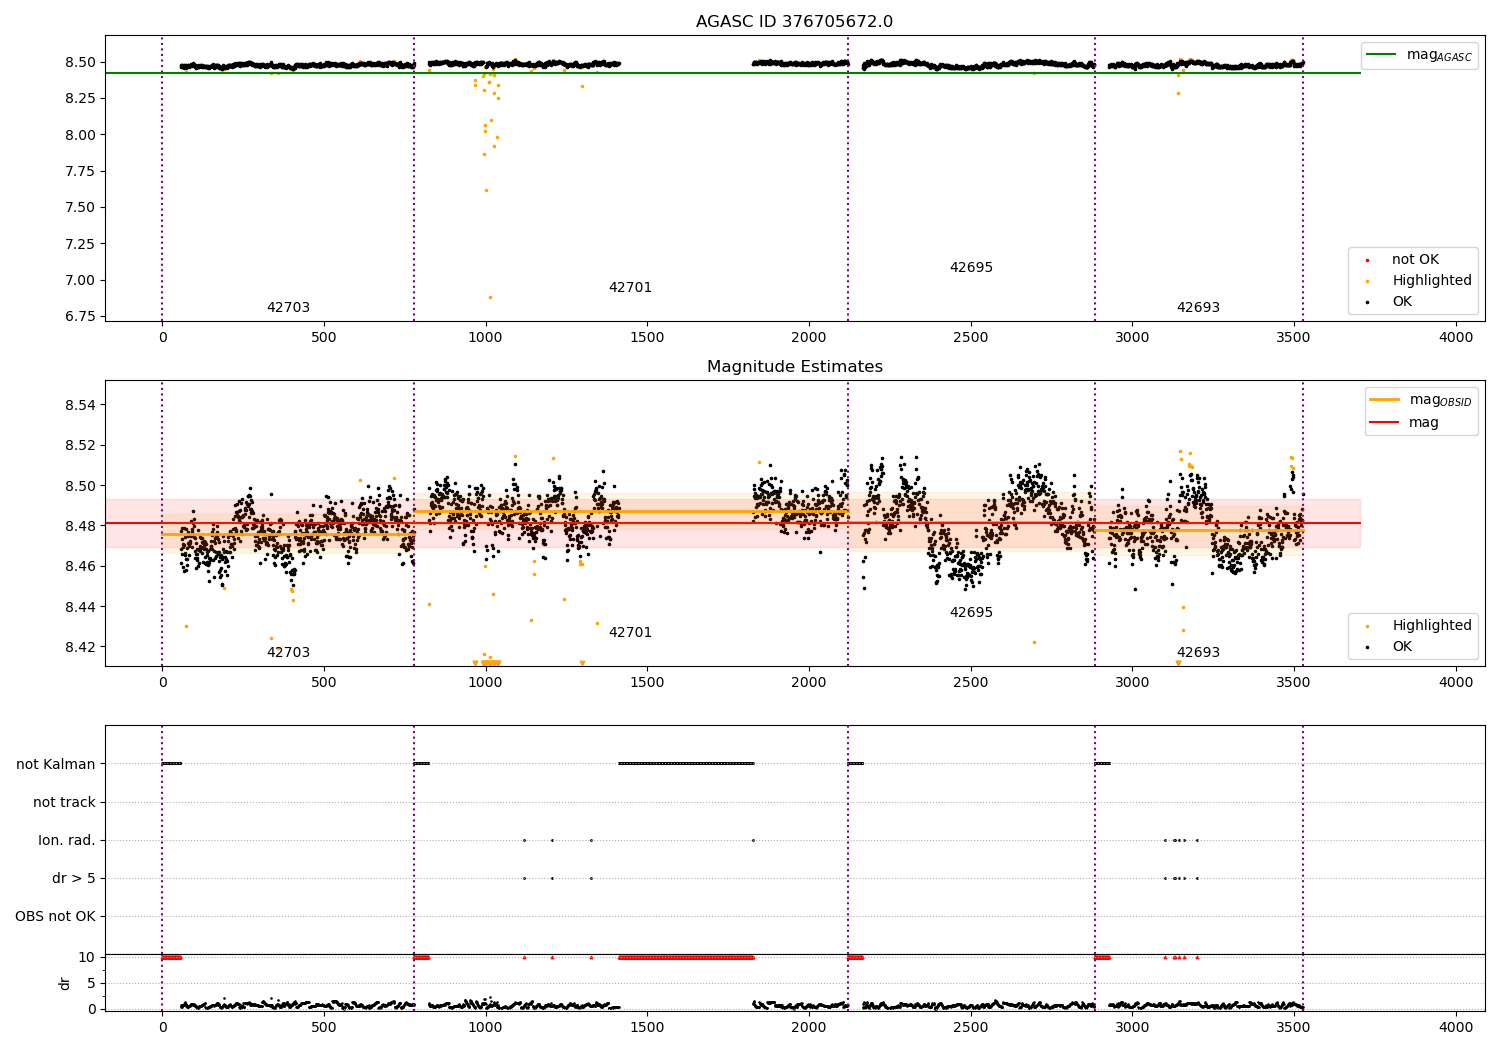Click the red "mag" legend line sample
Image resolution: width=1500 pixels, height=1050 pixels.
pos(1385,423)
